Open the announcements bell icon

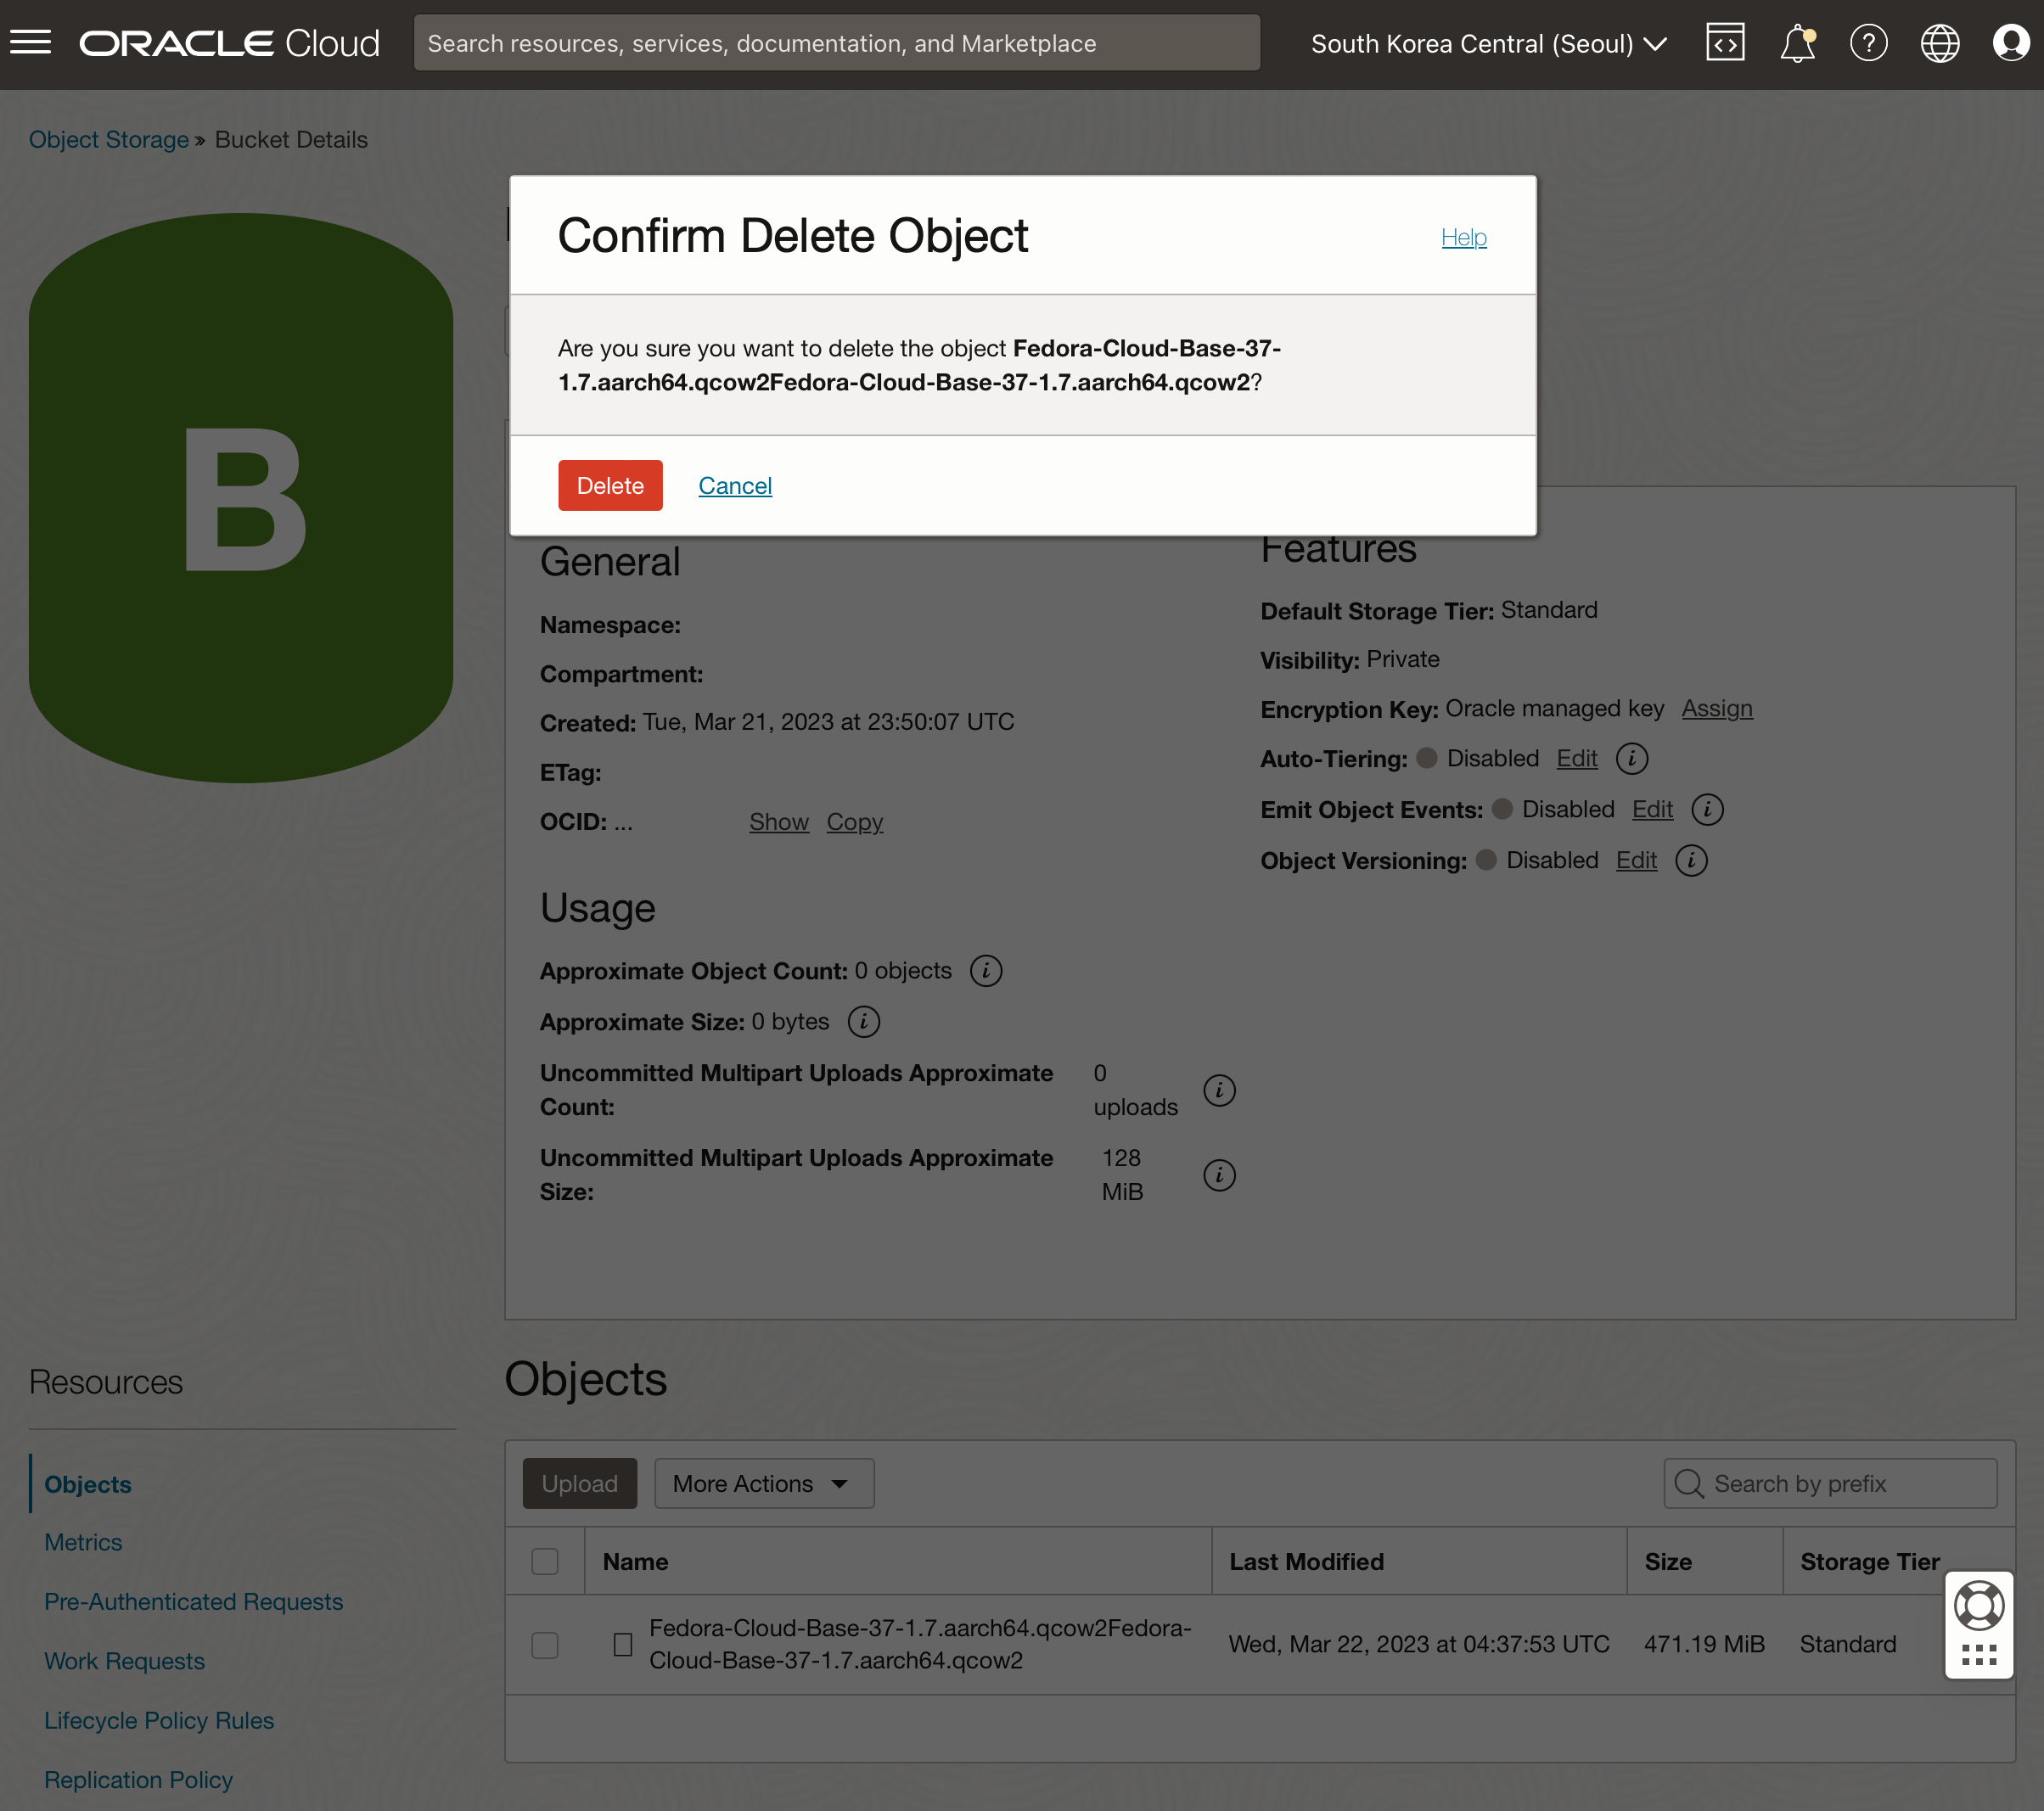pos(1797,43)
